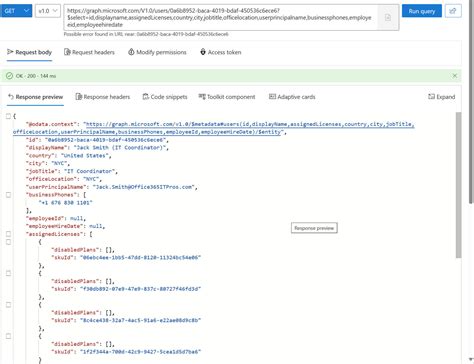Open the v1.0 version dropdown
The width and height of the screenshot is (474, 364).
click(48, 11)
